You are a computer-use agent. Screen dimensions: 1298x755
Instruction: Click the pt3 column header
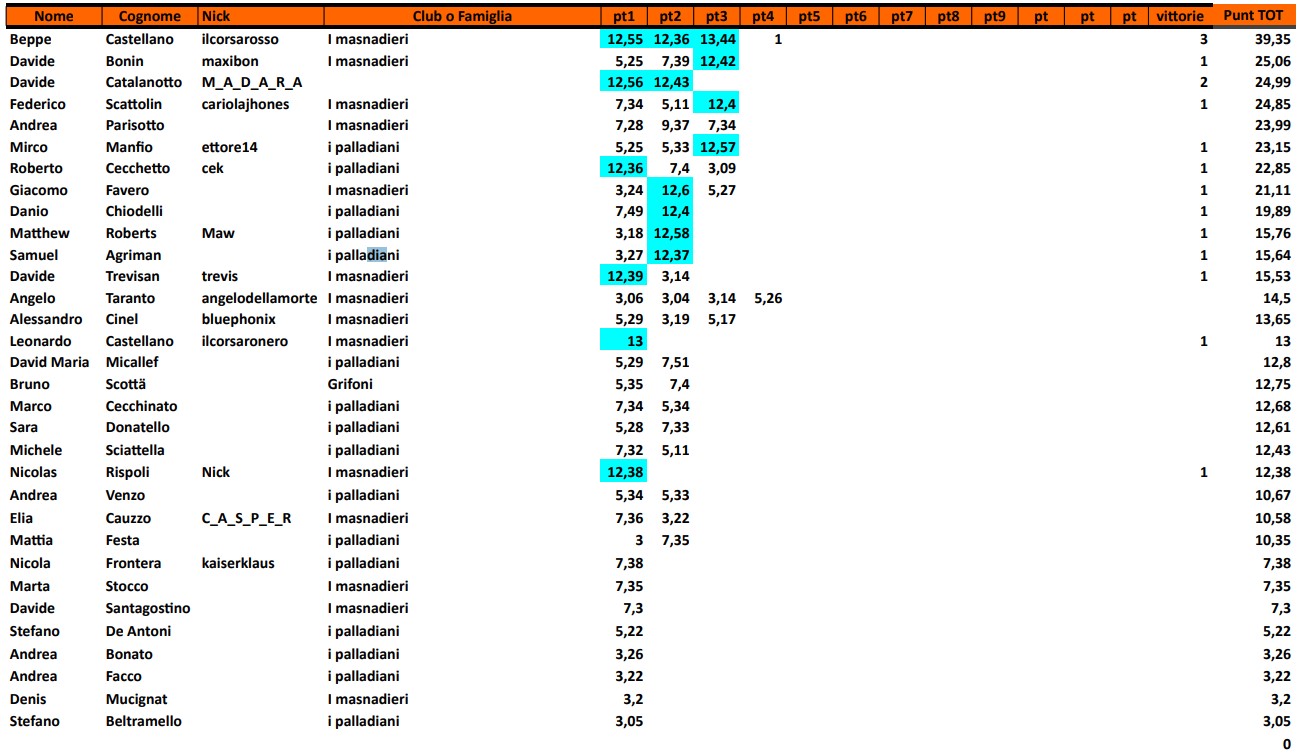[x=716, y=16]
